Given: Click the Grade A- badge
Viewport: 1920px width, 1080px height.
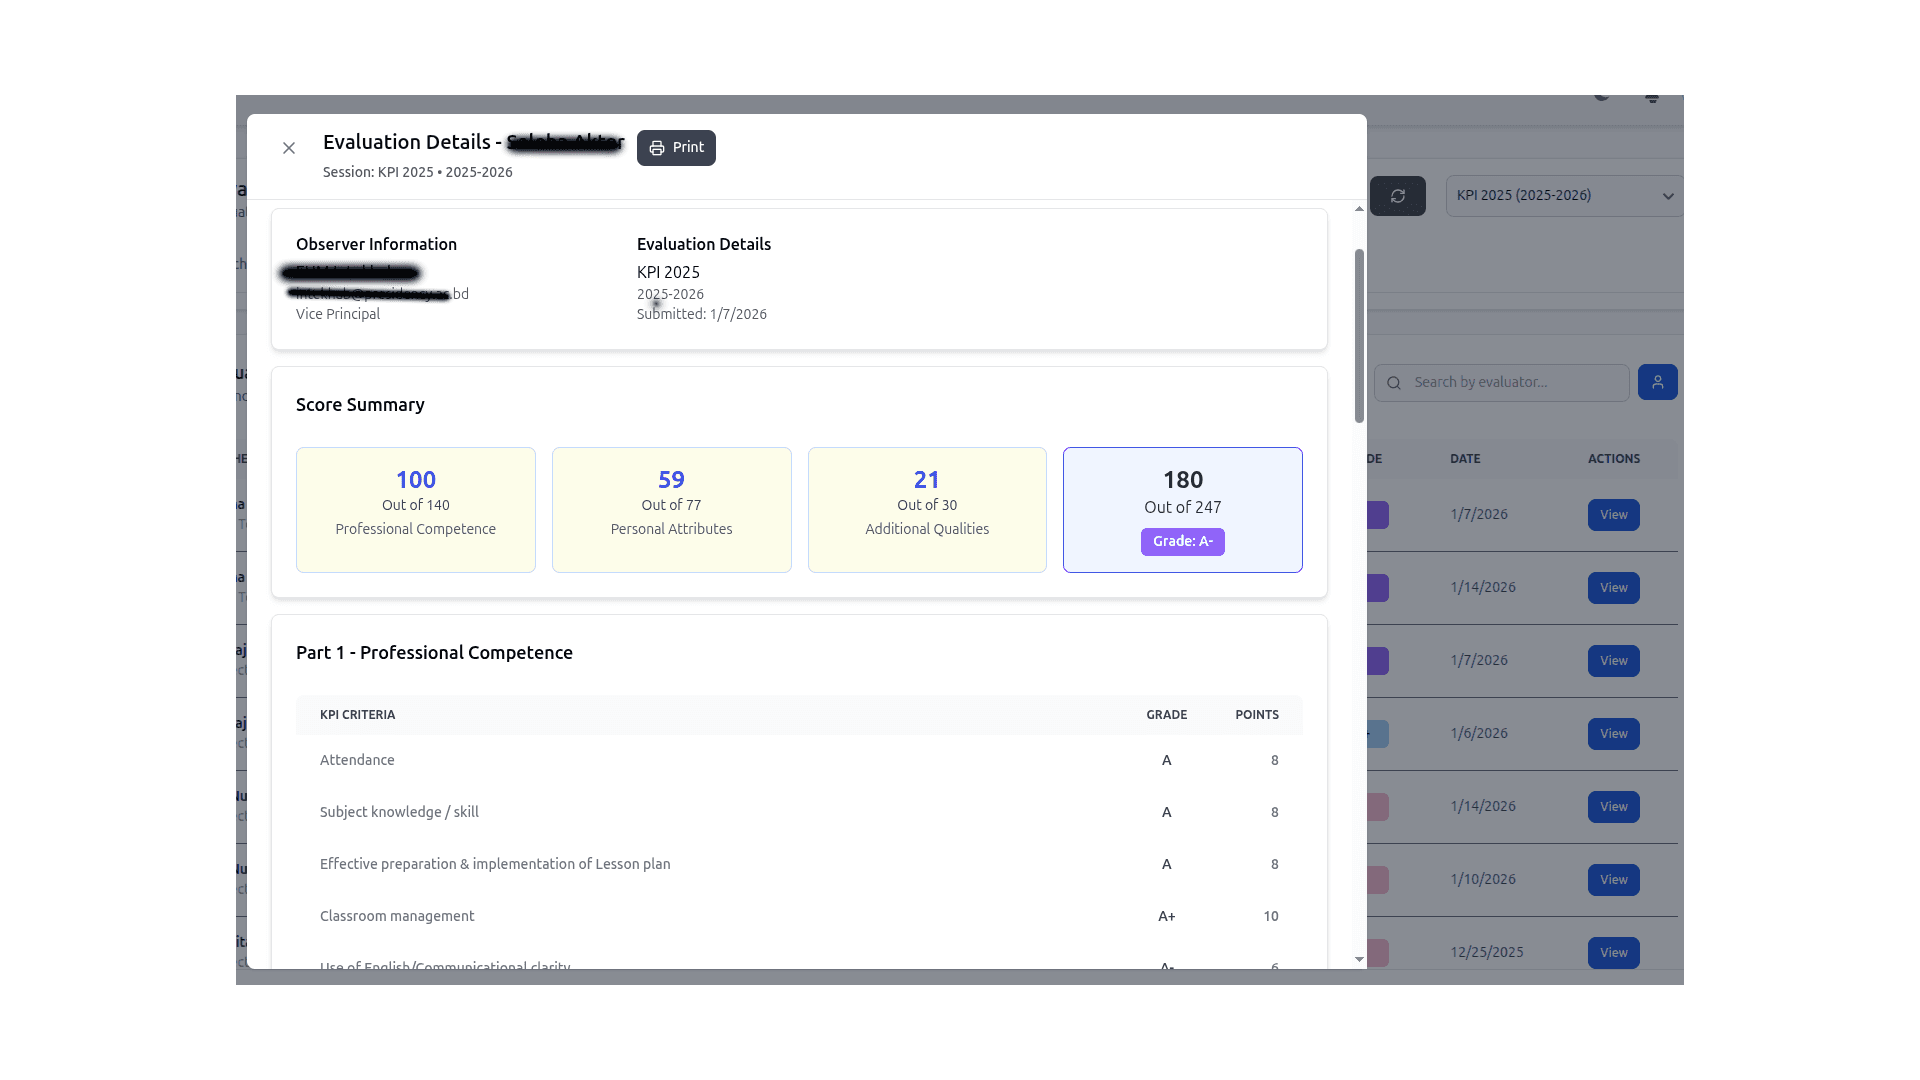Looking at the screenshot, I should [x=1182, y=541].
